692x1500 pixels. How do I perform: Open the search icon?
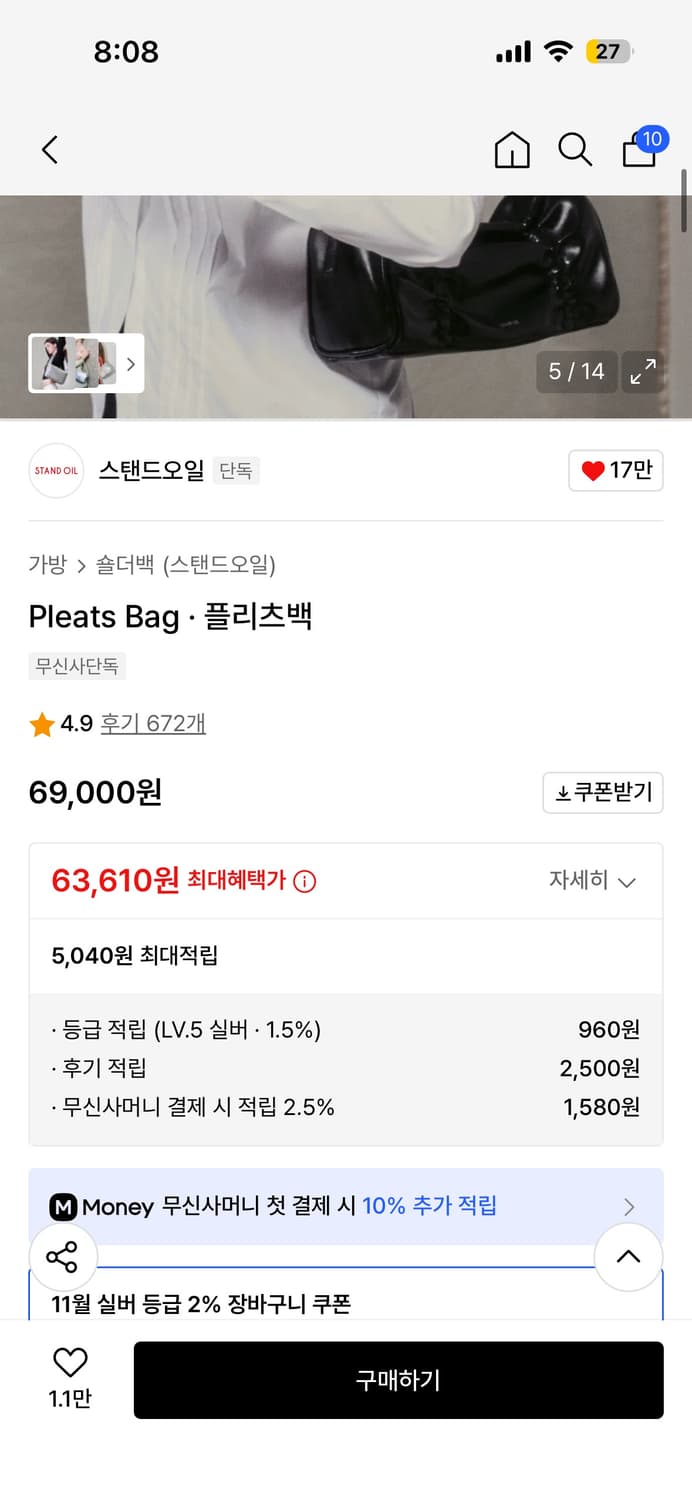click(x=575, y=149)
